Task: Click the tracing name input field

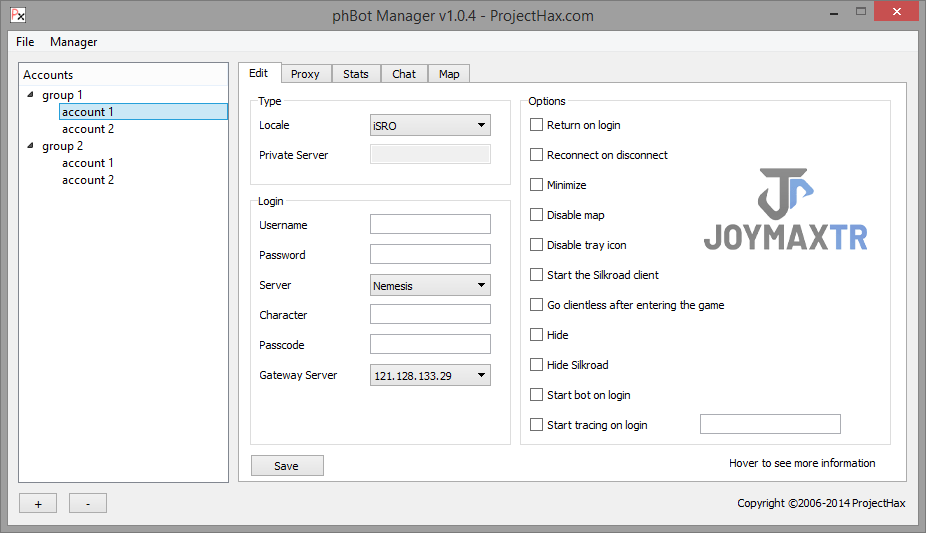Action: click(x=770, y=424)
